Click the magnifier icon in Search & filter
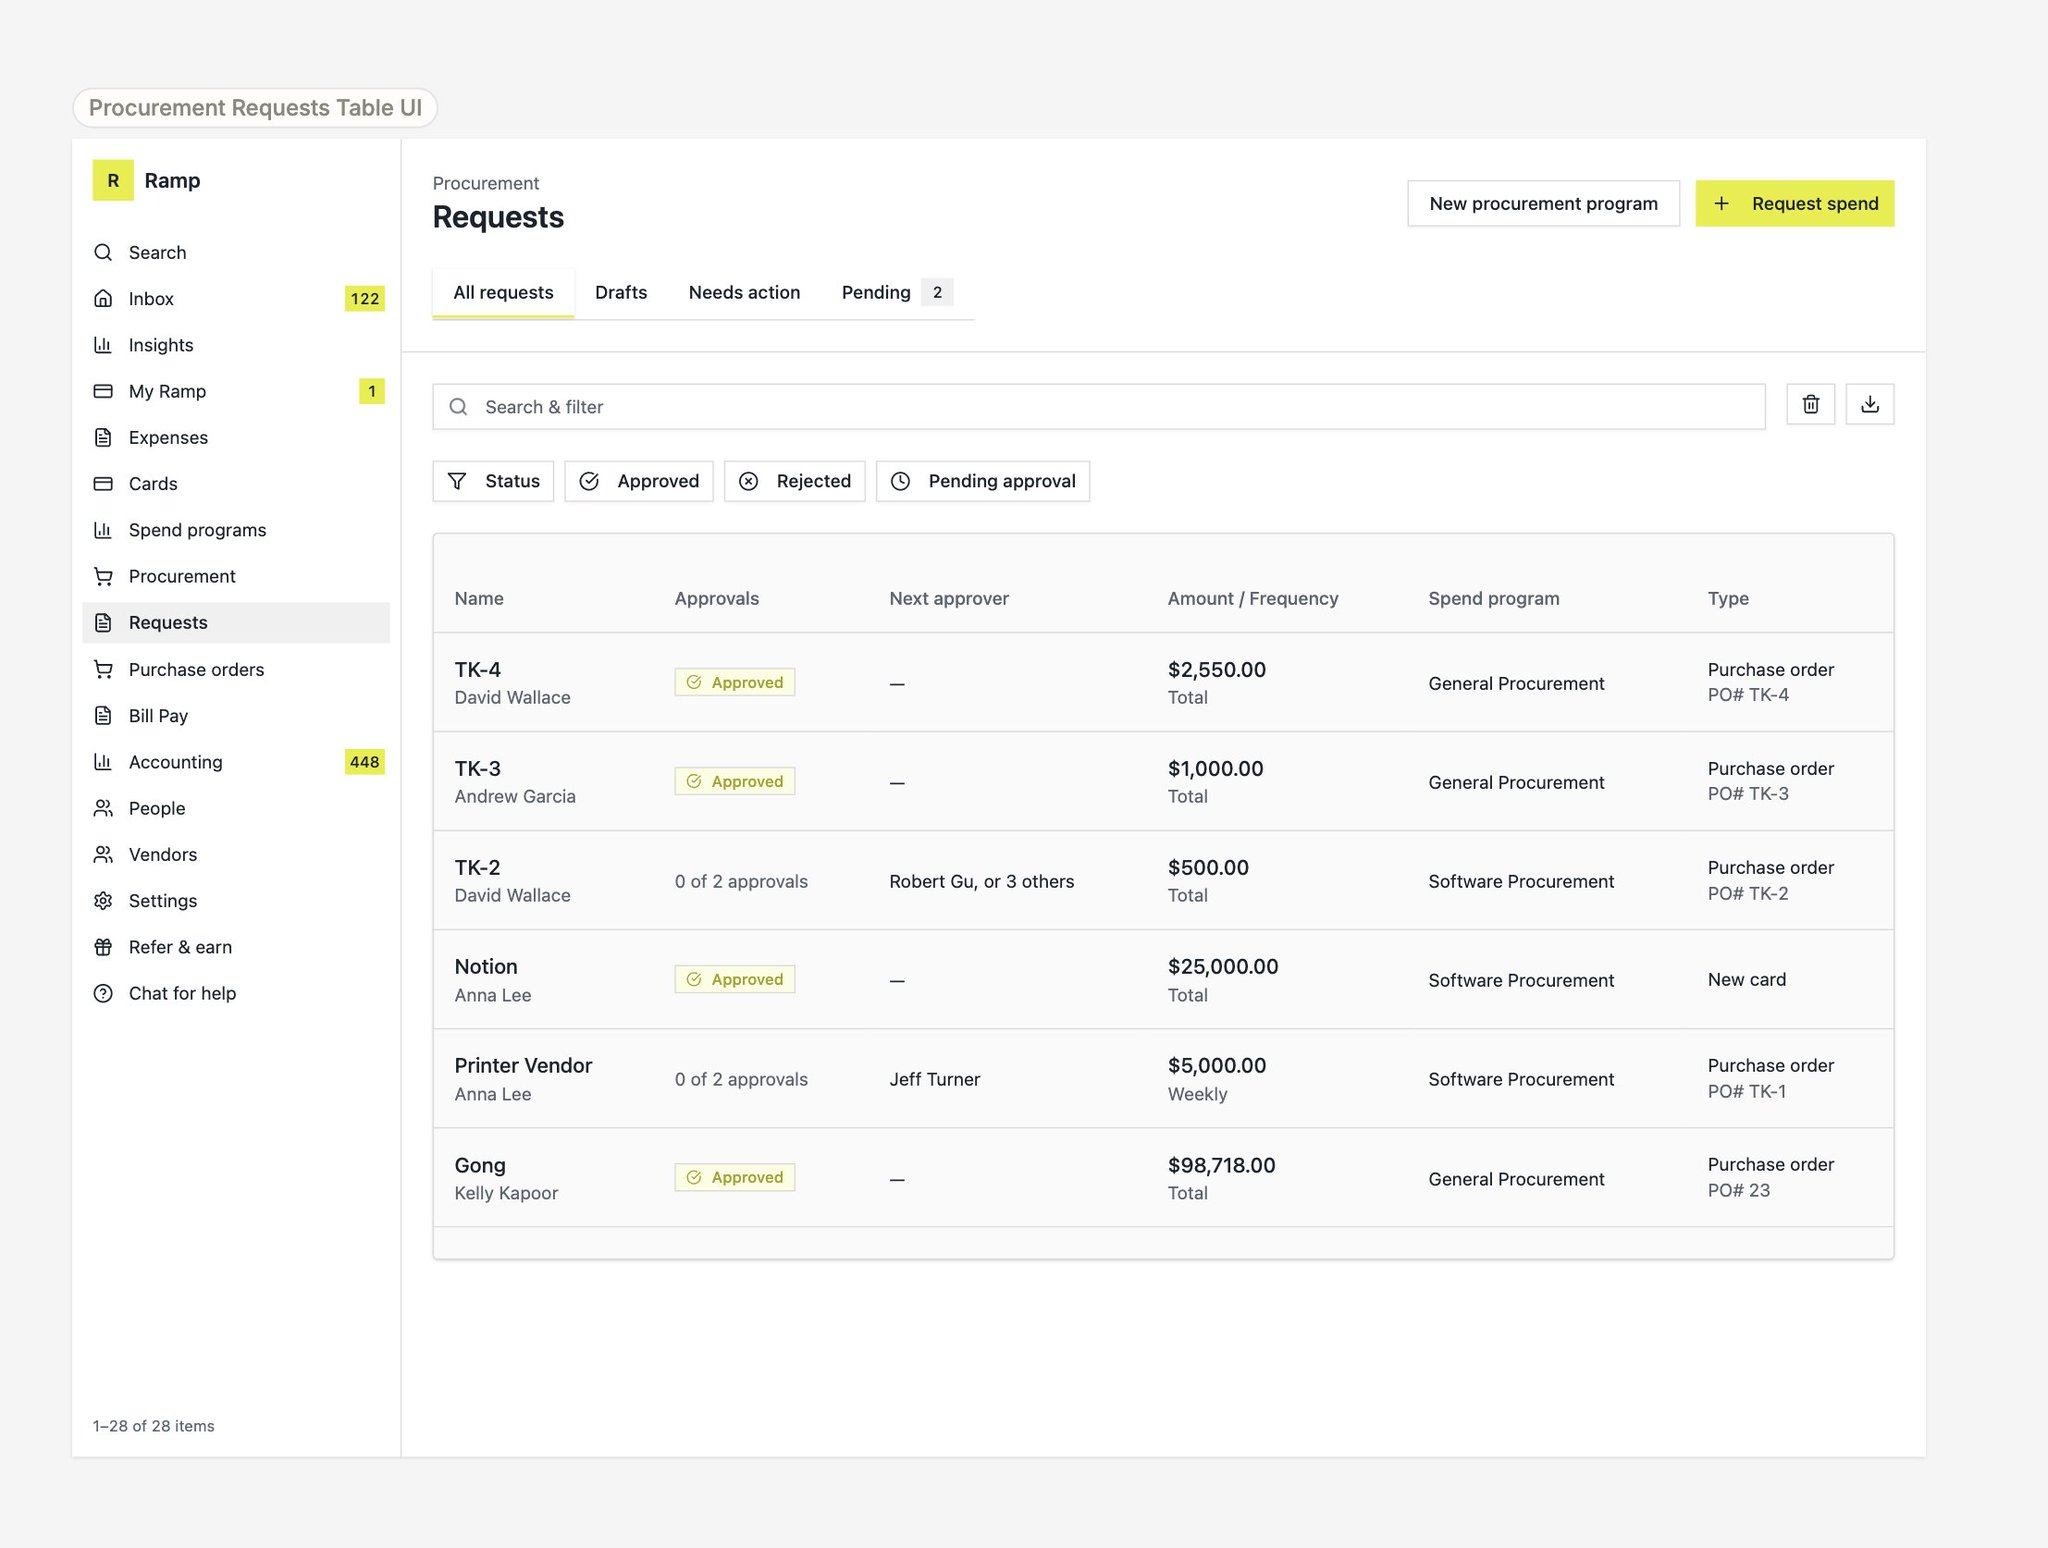 point(458,407)
